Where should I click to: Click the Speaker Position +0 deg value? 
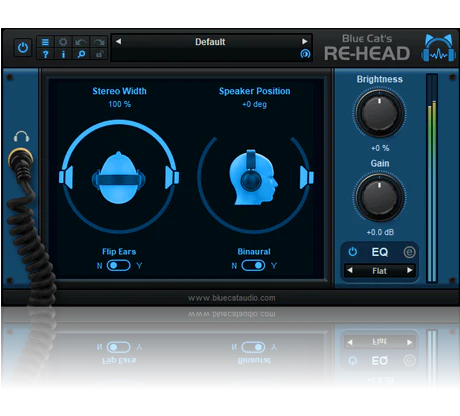254,104
